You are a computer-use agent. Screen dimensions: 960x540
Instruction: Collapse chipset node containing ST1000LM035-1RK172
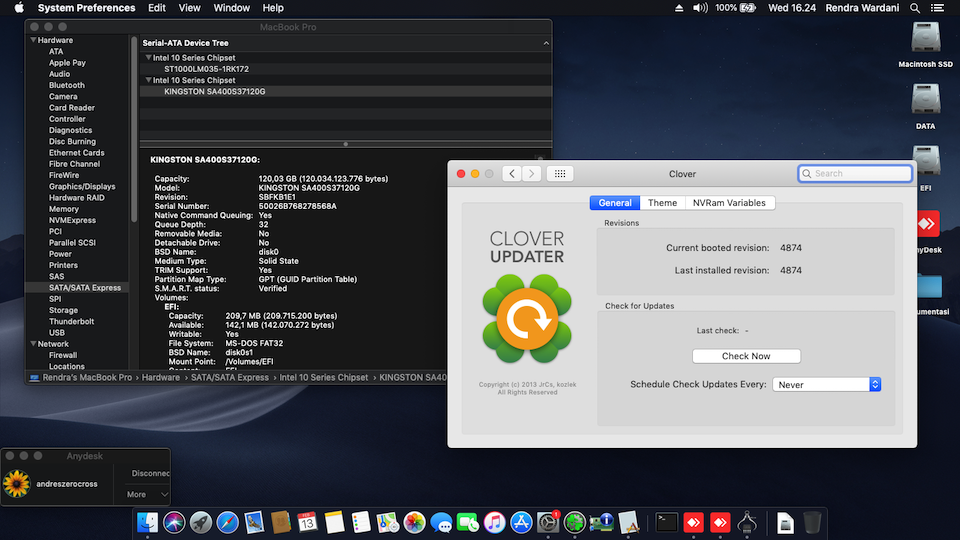(148, 58)
